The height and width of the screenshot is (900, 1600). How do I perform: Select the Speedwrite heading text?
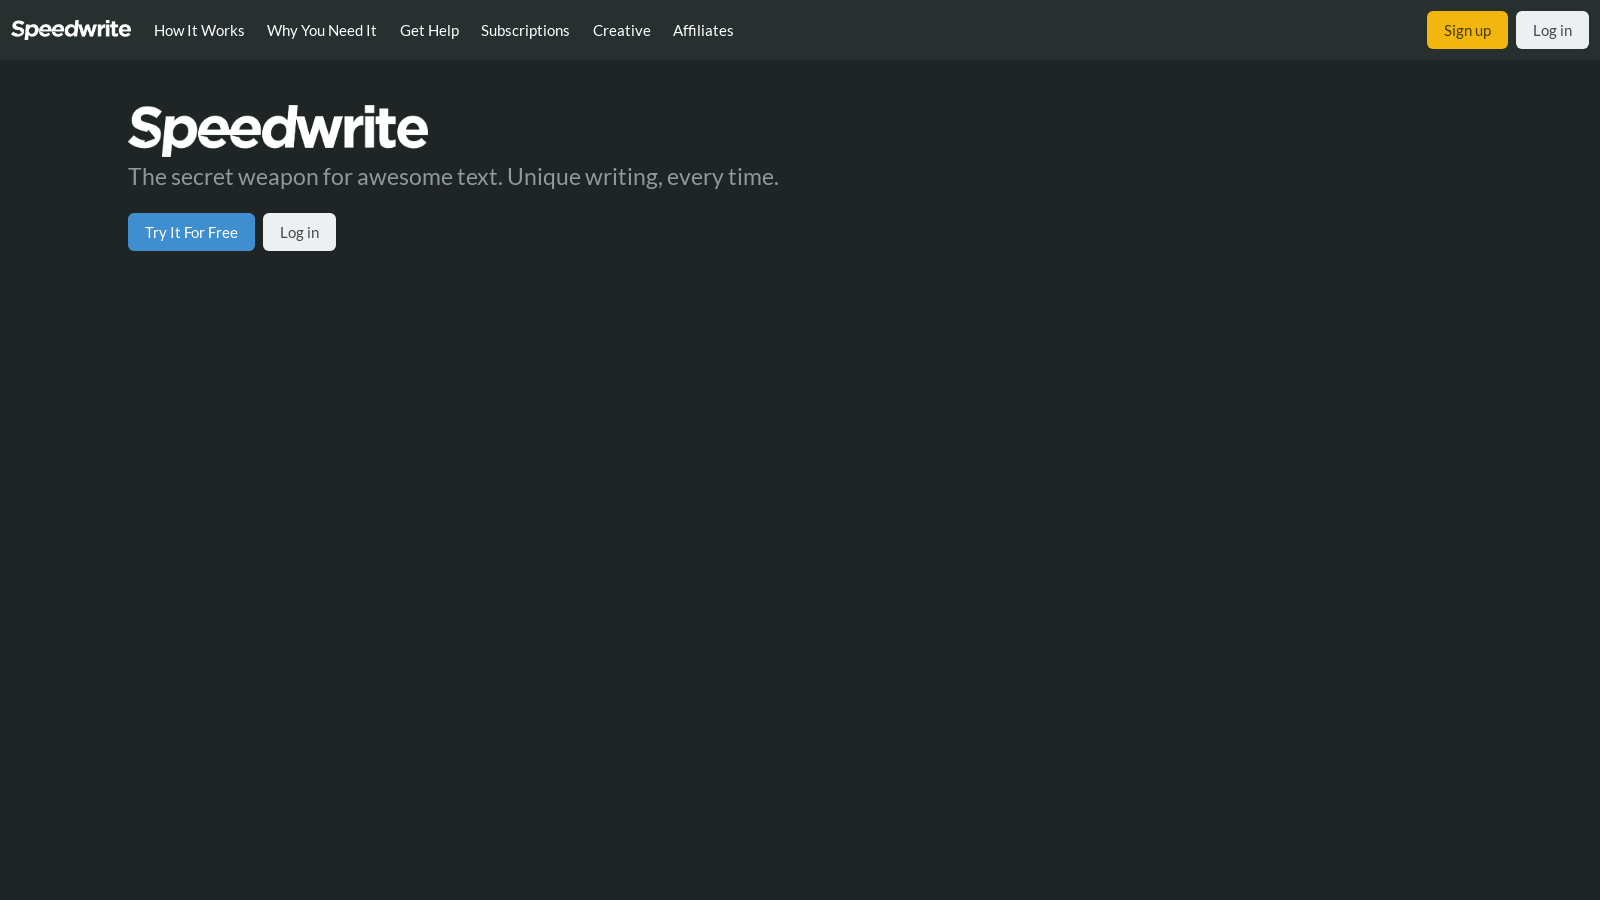coord(277,128)
